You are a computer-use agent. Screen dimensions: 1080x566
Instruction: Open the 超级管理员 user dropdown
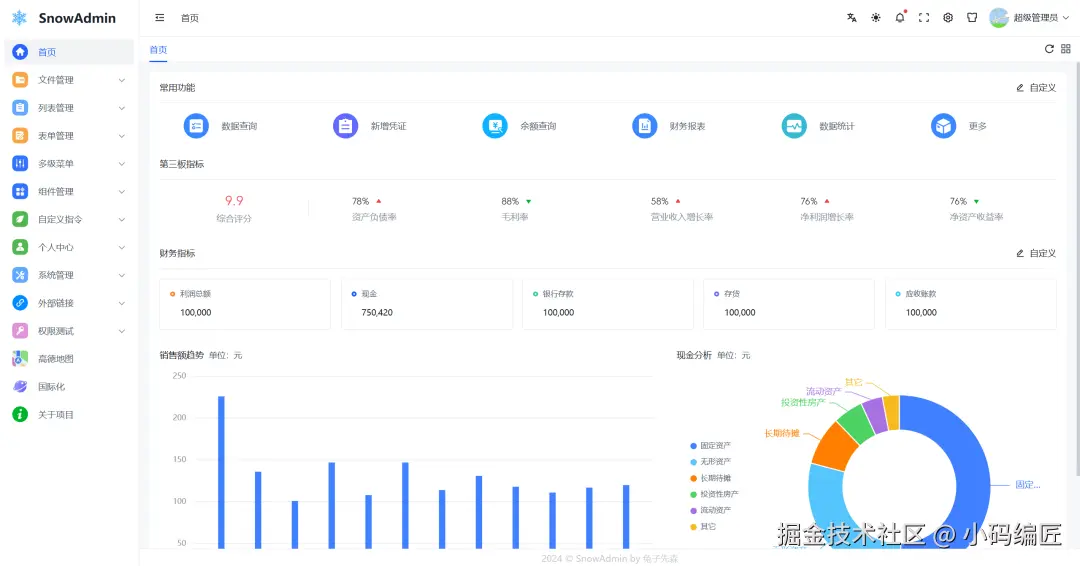1029,18
